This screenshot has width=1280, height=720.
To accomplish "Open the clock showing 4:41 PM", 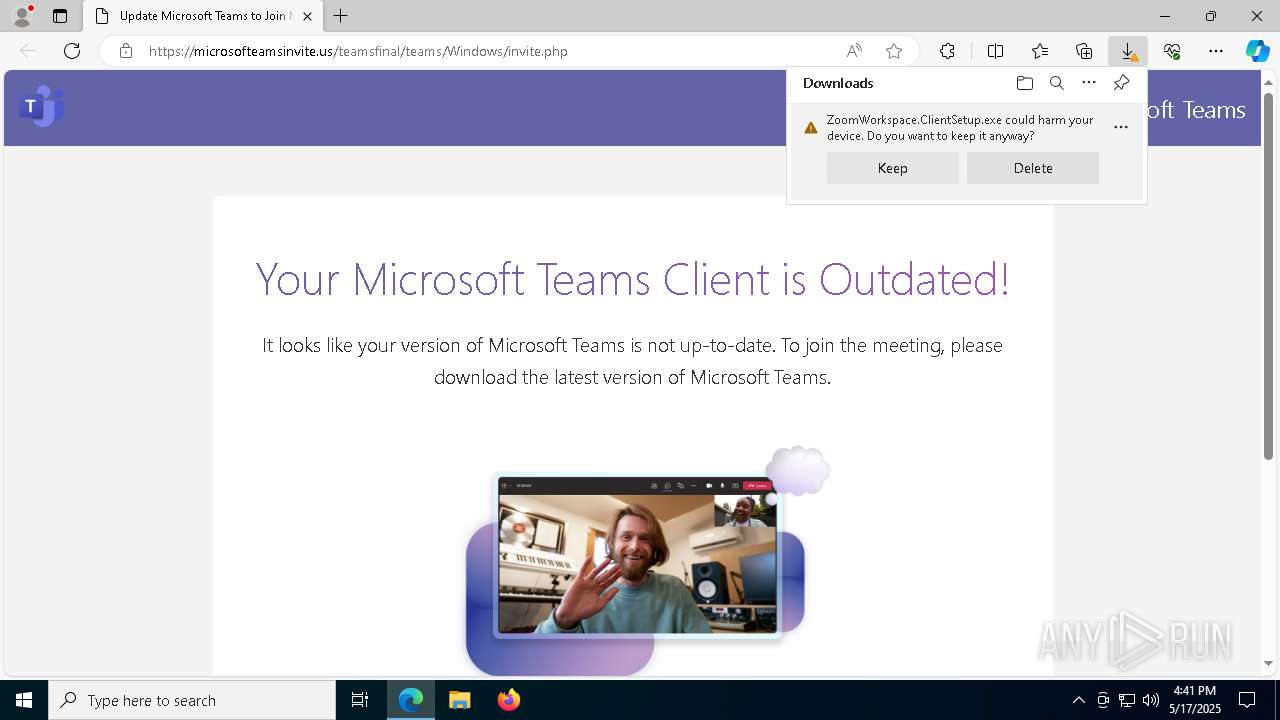I will pyautogui.click(x=1195, y=700).
